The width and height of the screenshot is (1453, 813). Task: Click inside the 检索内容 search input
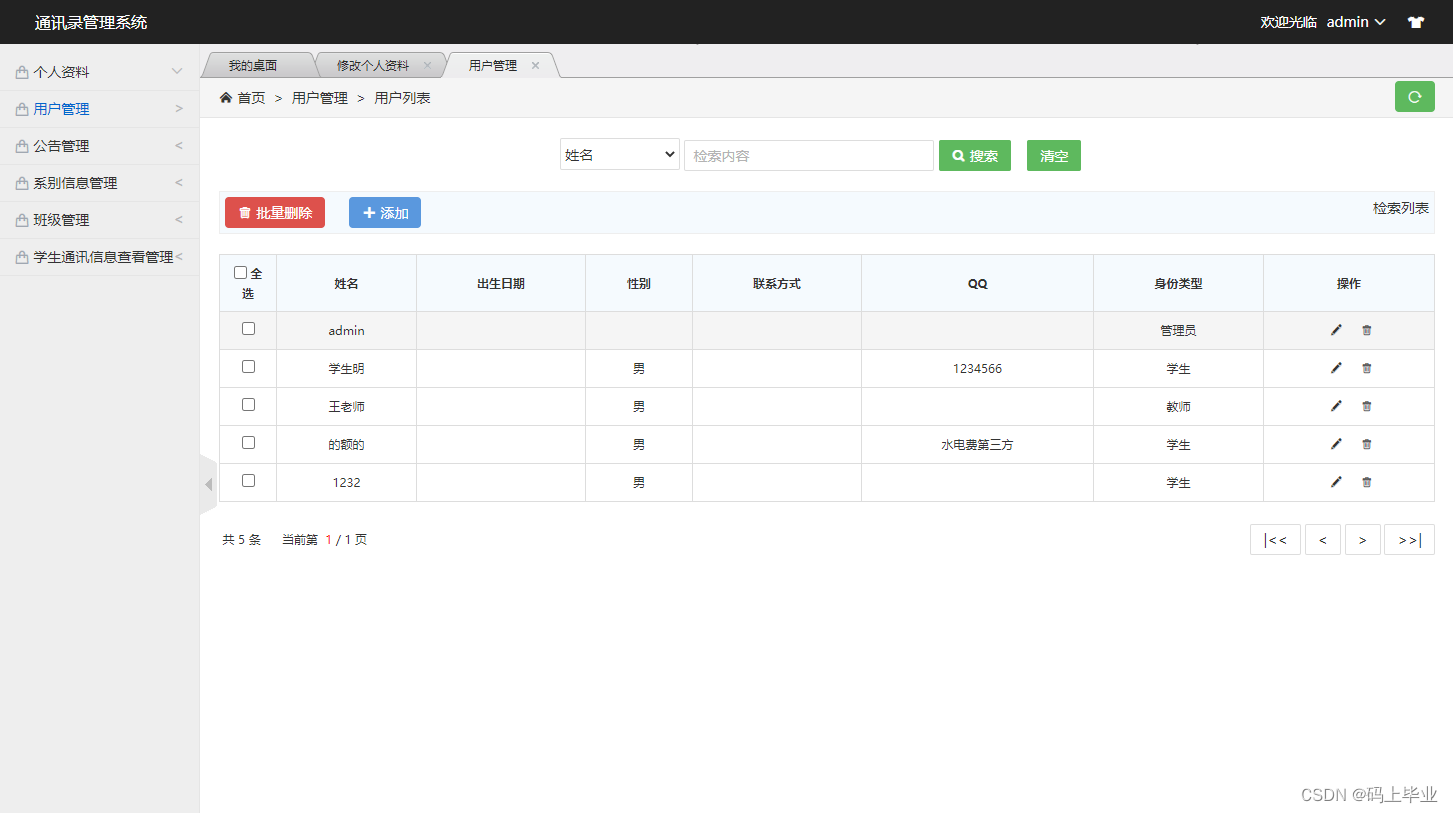click(x=808, y=155)
